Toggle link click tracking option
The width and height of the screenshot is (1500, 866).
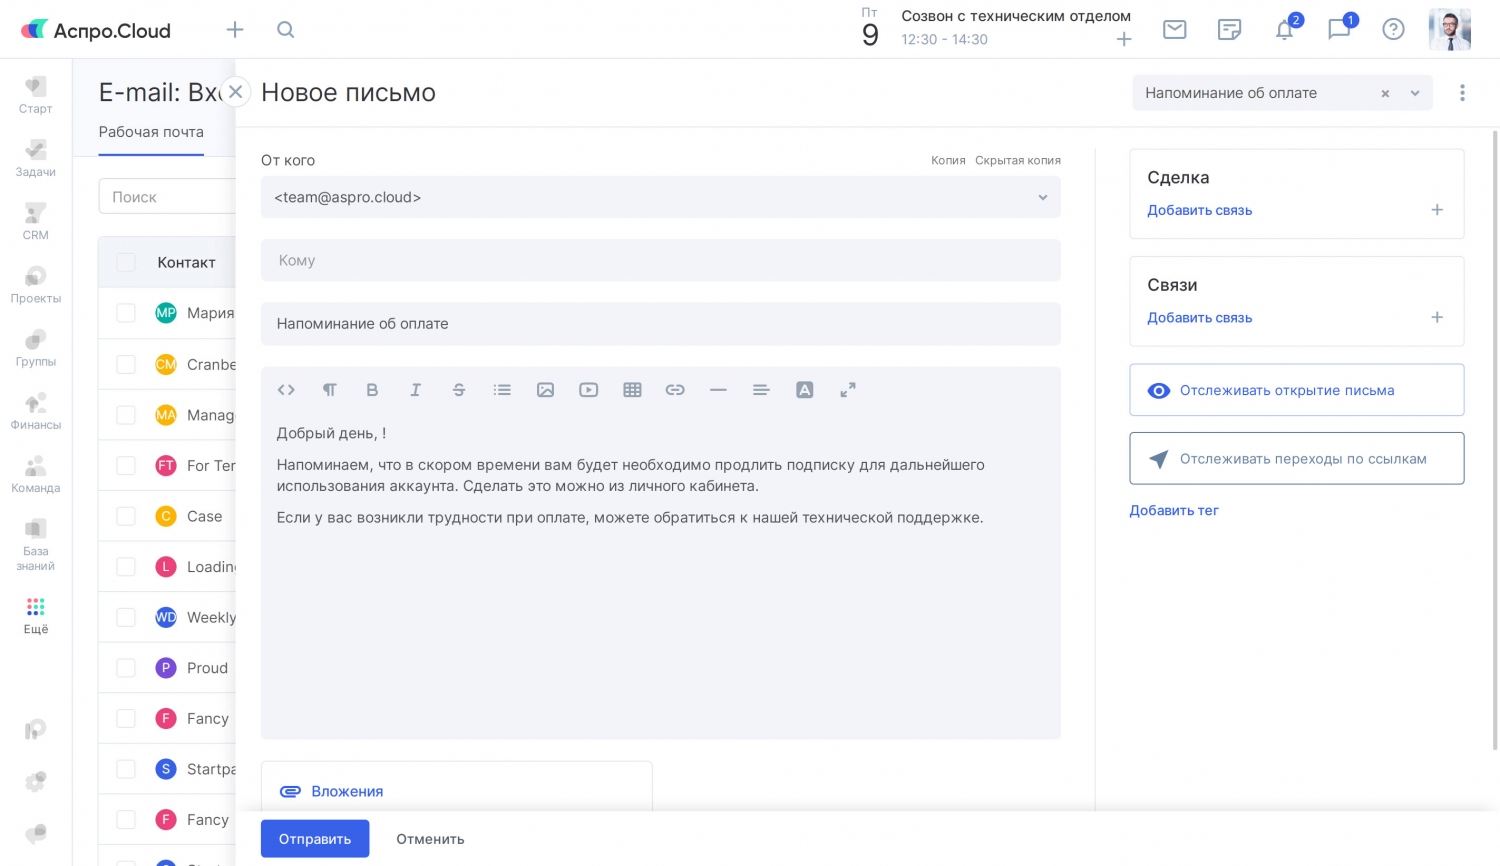[1296, 459]
